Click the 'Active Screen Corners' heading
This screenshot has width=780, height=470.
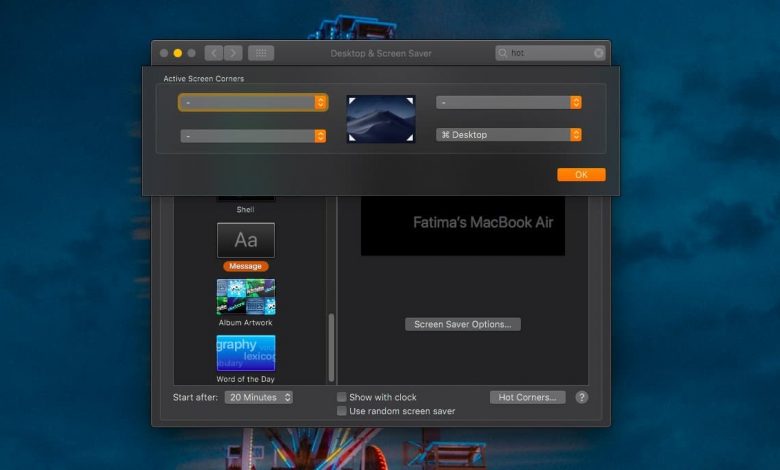(x=204, y=79)
